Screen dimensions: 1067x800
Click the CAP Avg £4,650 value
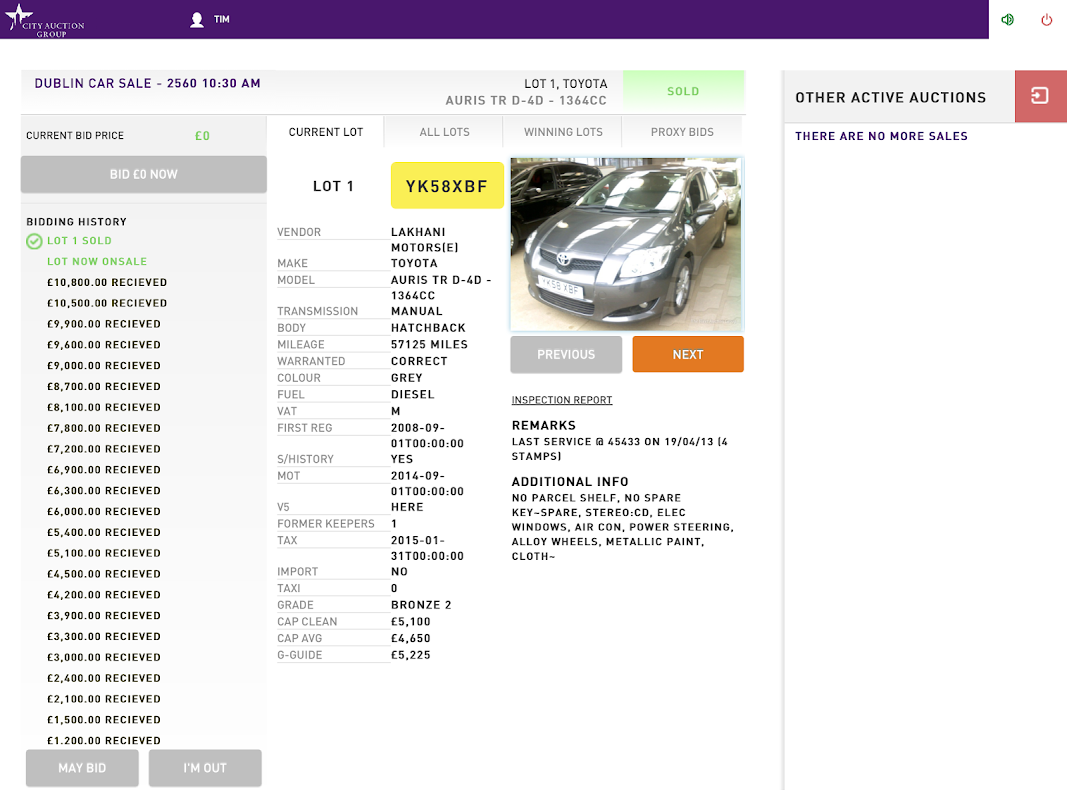pyautogui.click(x=411, y=638)
